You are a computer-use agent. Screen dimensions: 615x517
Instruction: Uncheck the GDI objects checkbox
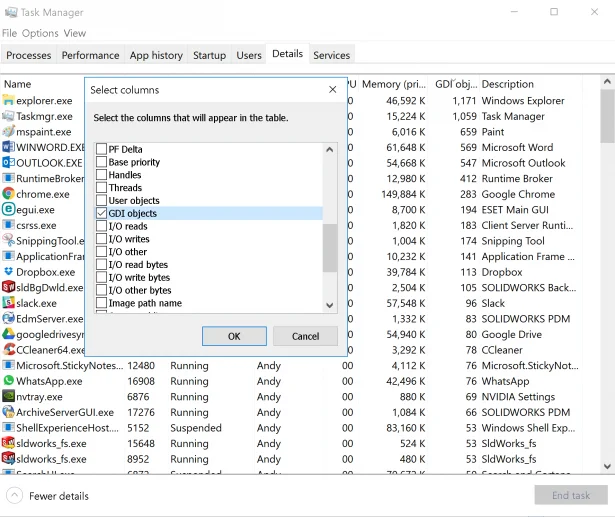[101, 214]
